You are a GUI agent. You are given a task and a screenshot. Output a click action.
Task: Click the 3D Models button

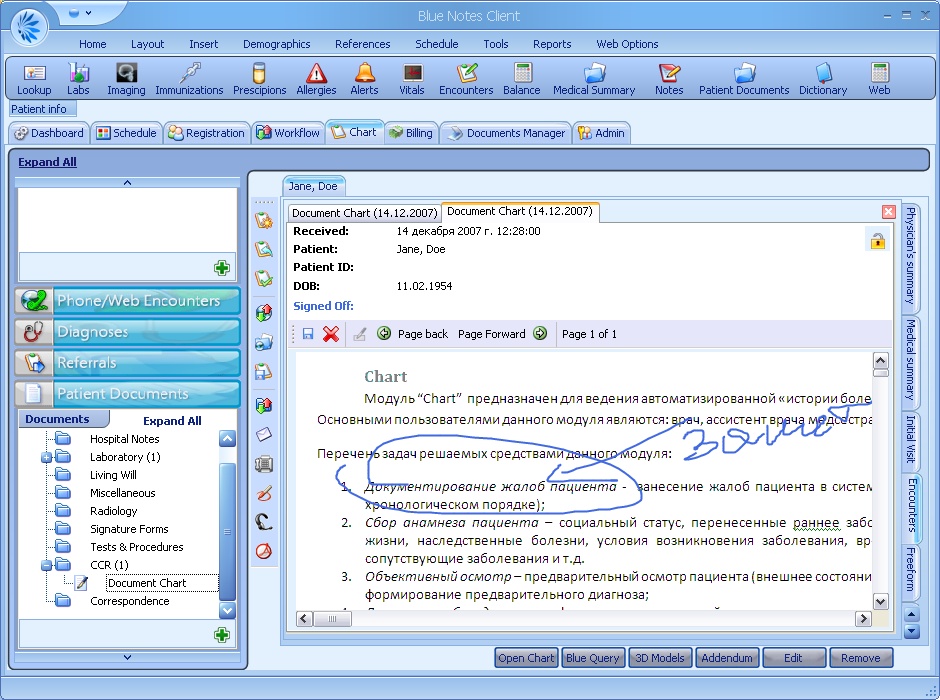[x=659, y=658]
